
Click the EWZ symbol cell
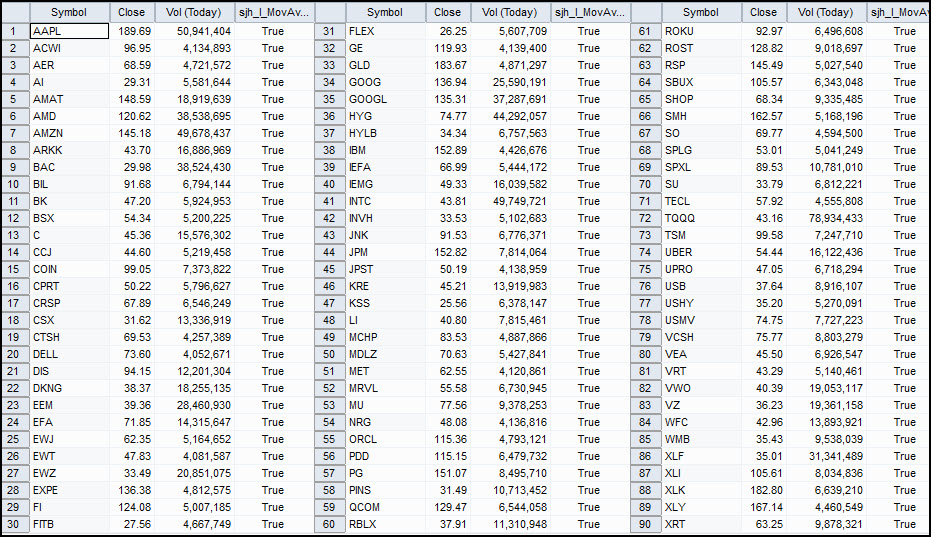[x=69, y=473]
